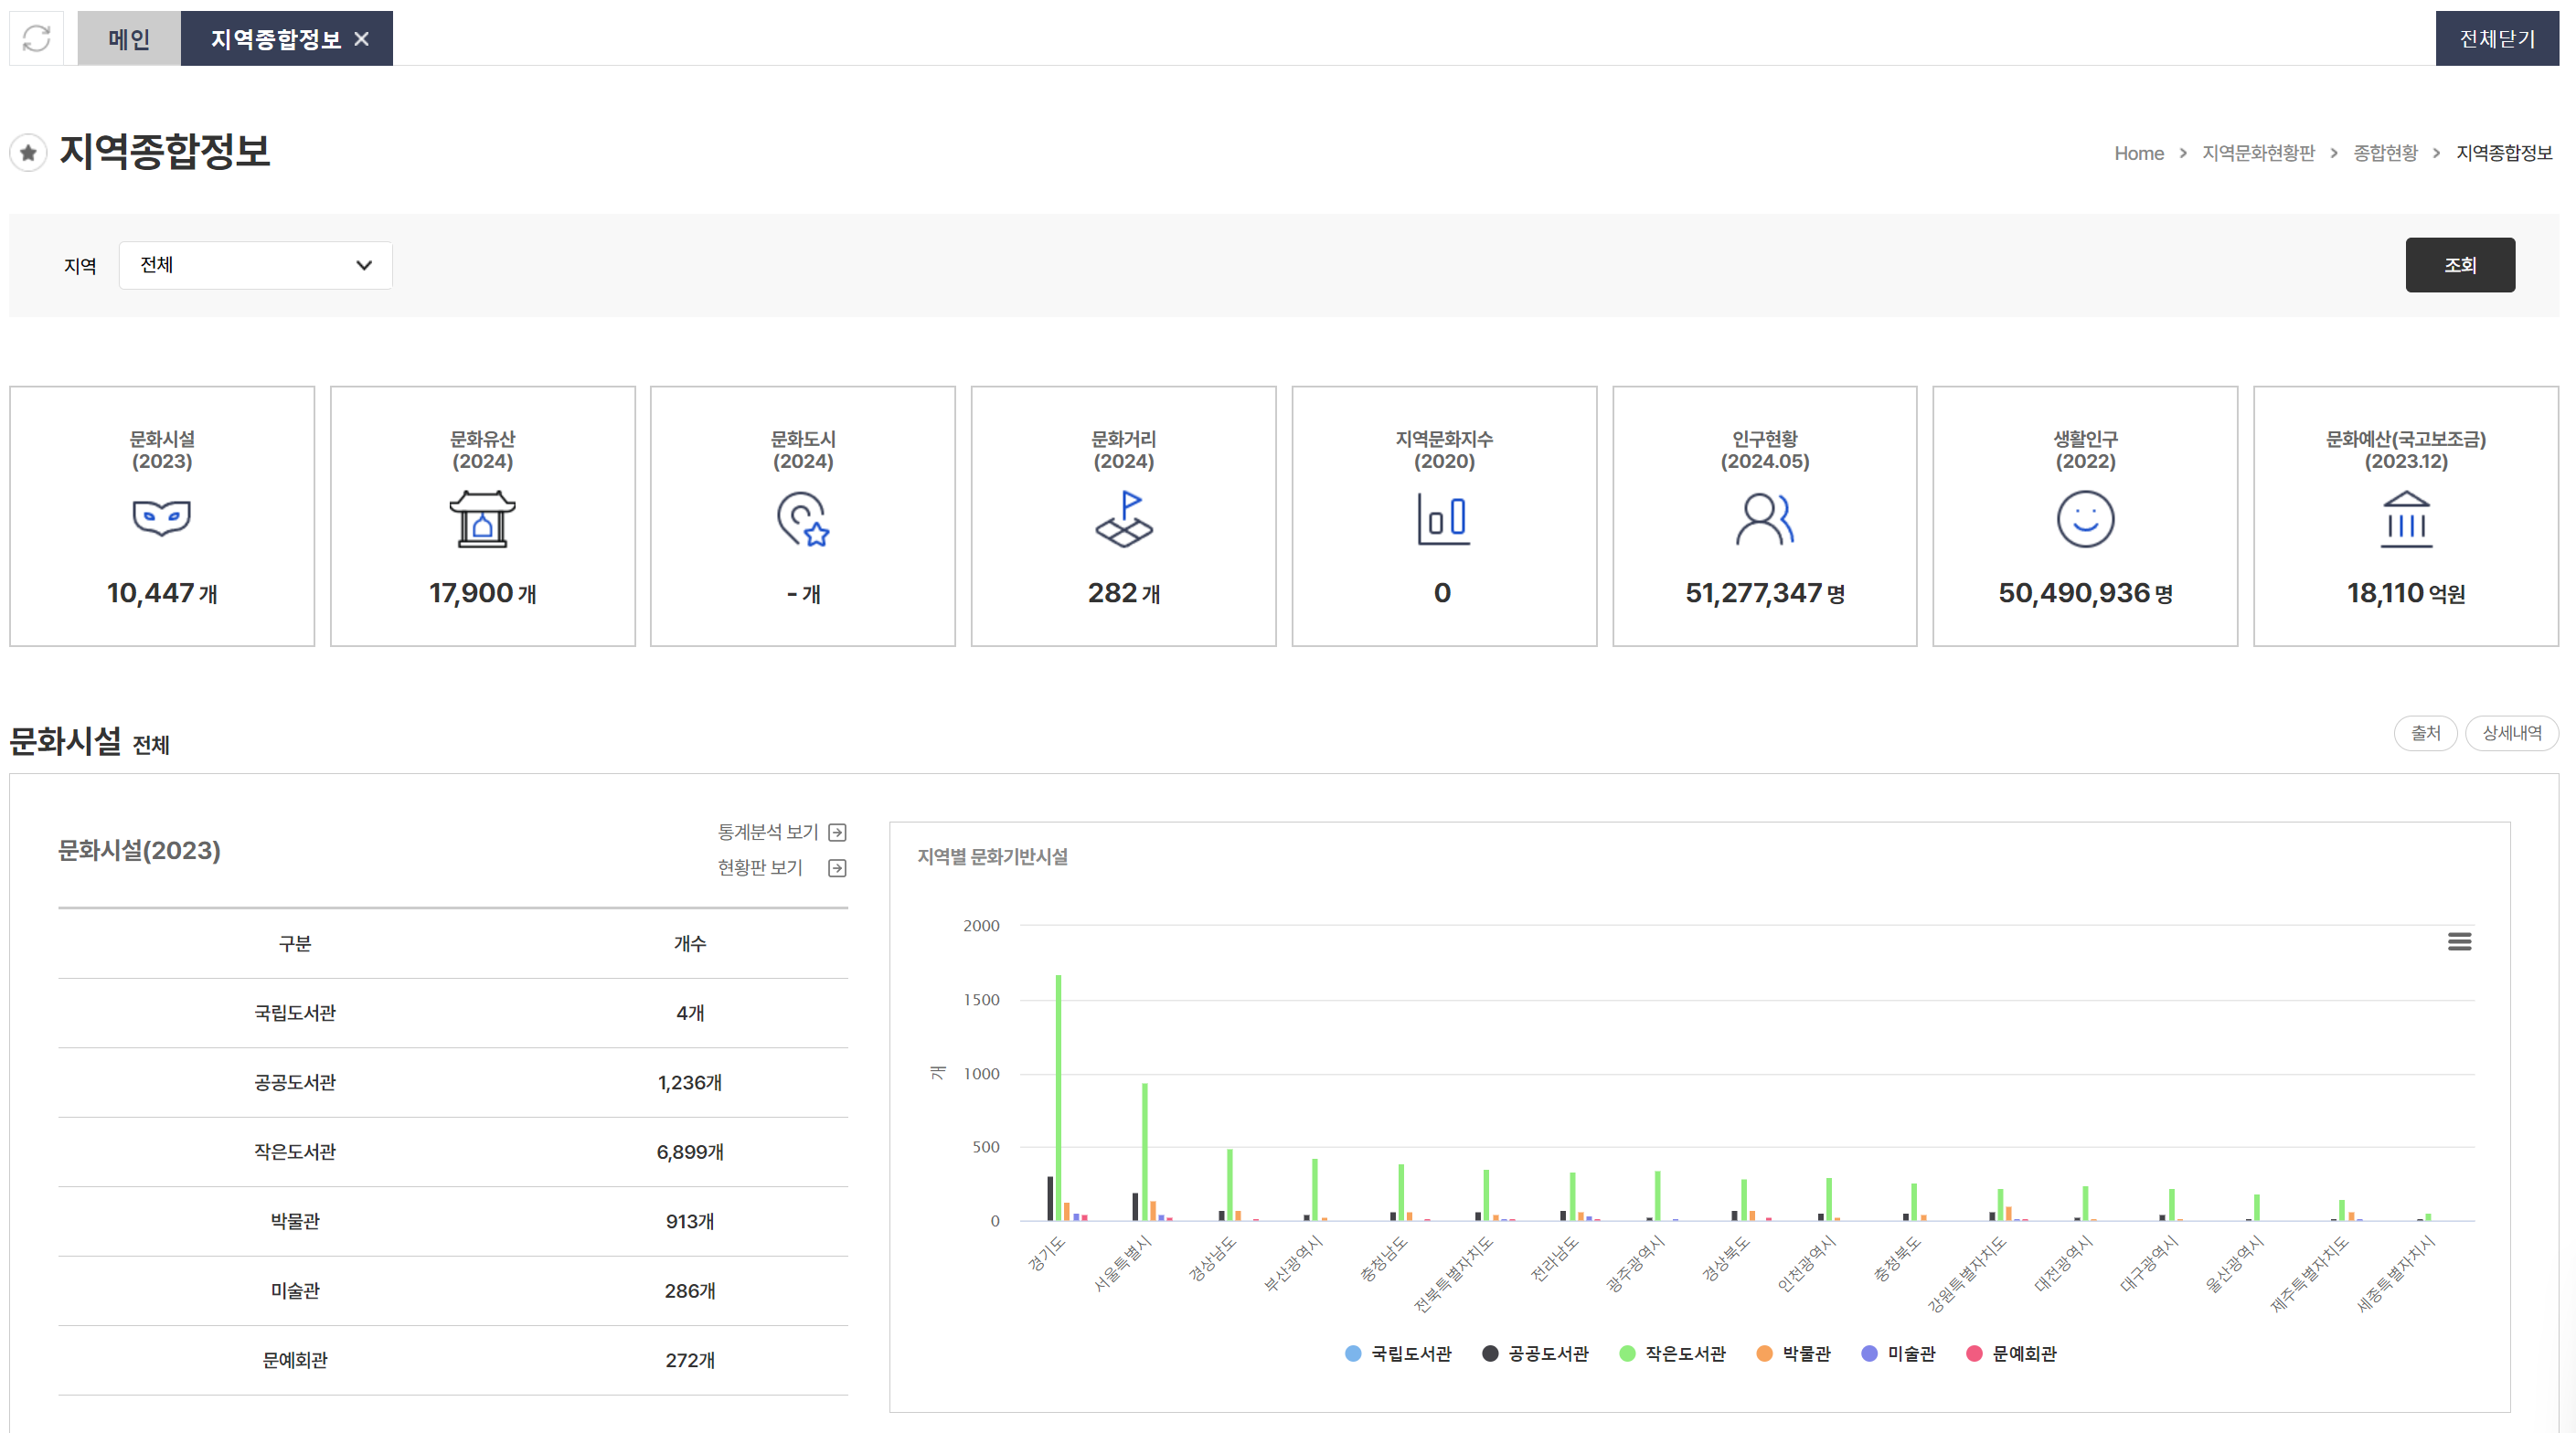
Task: Click the refresh icon at top left
Action: (37, 38)
